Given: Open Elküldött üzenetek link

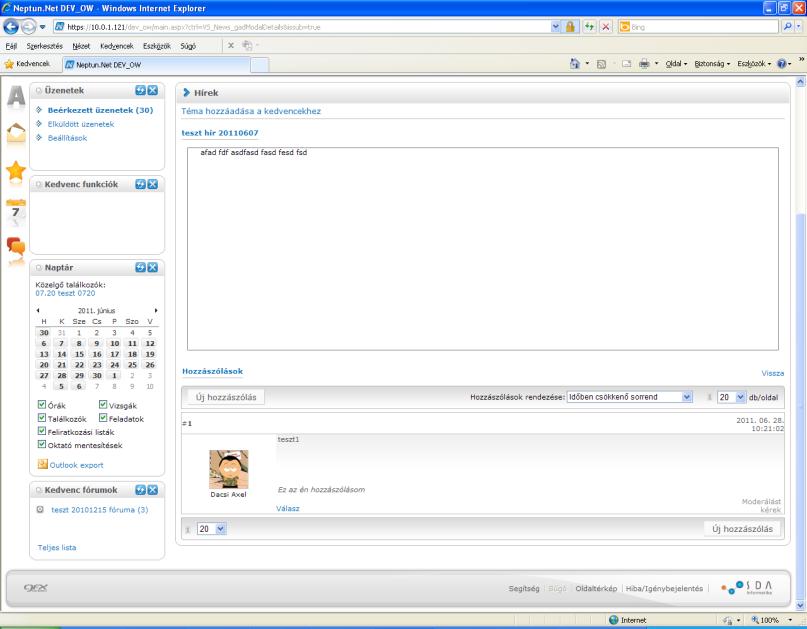Looking at the screenshot, I should click(81, 124).
